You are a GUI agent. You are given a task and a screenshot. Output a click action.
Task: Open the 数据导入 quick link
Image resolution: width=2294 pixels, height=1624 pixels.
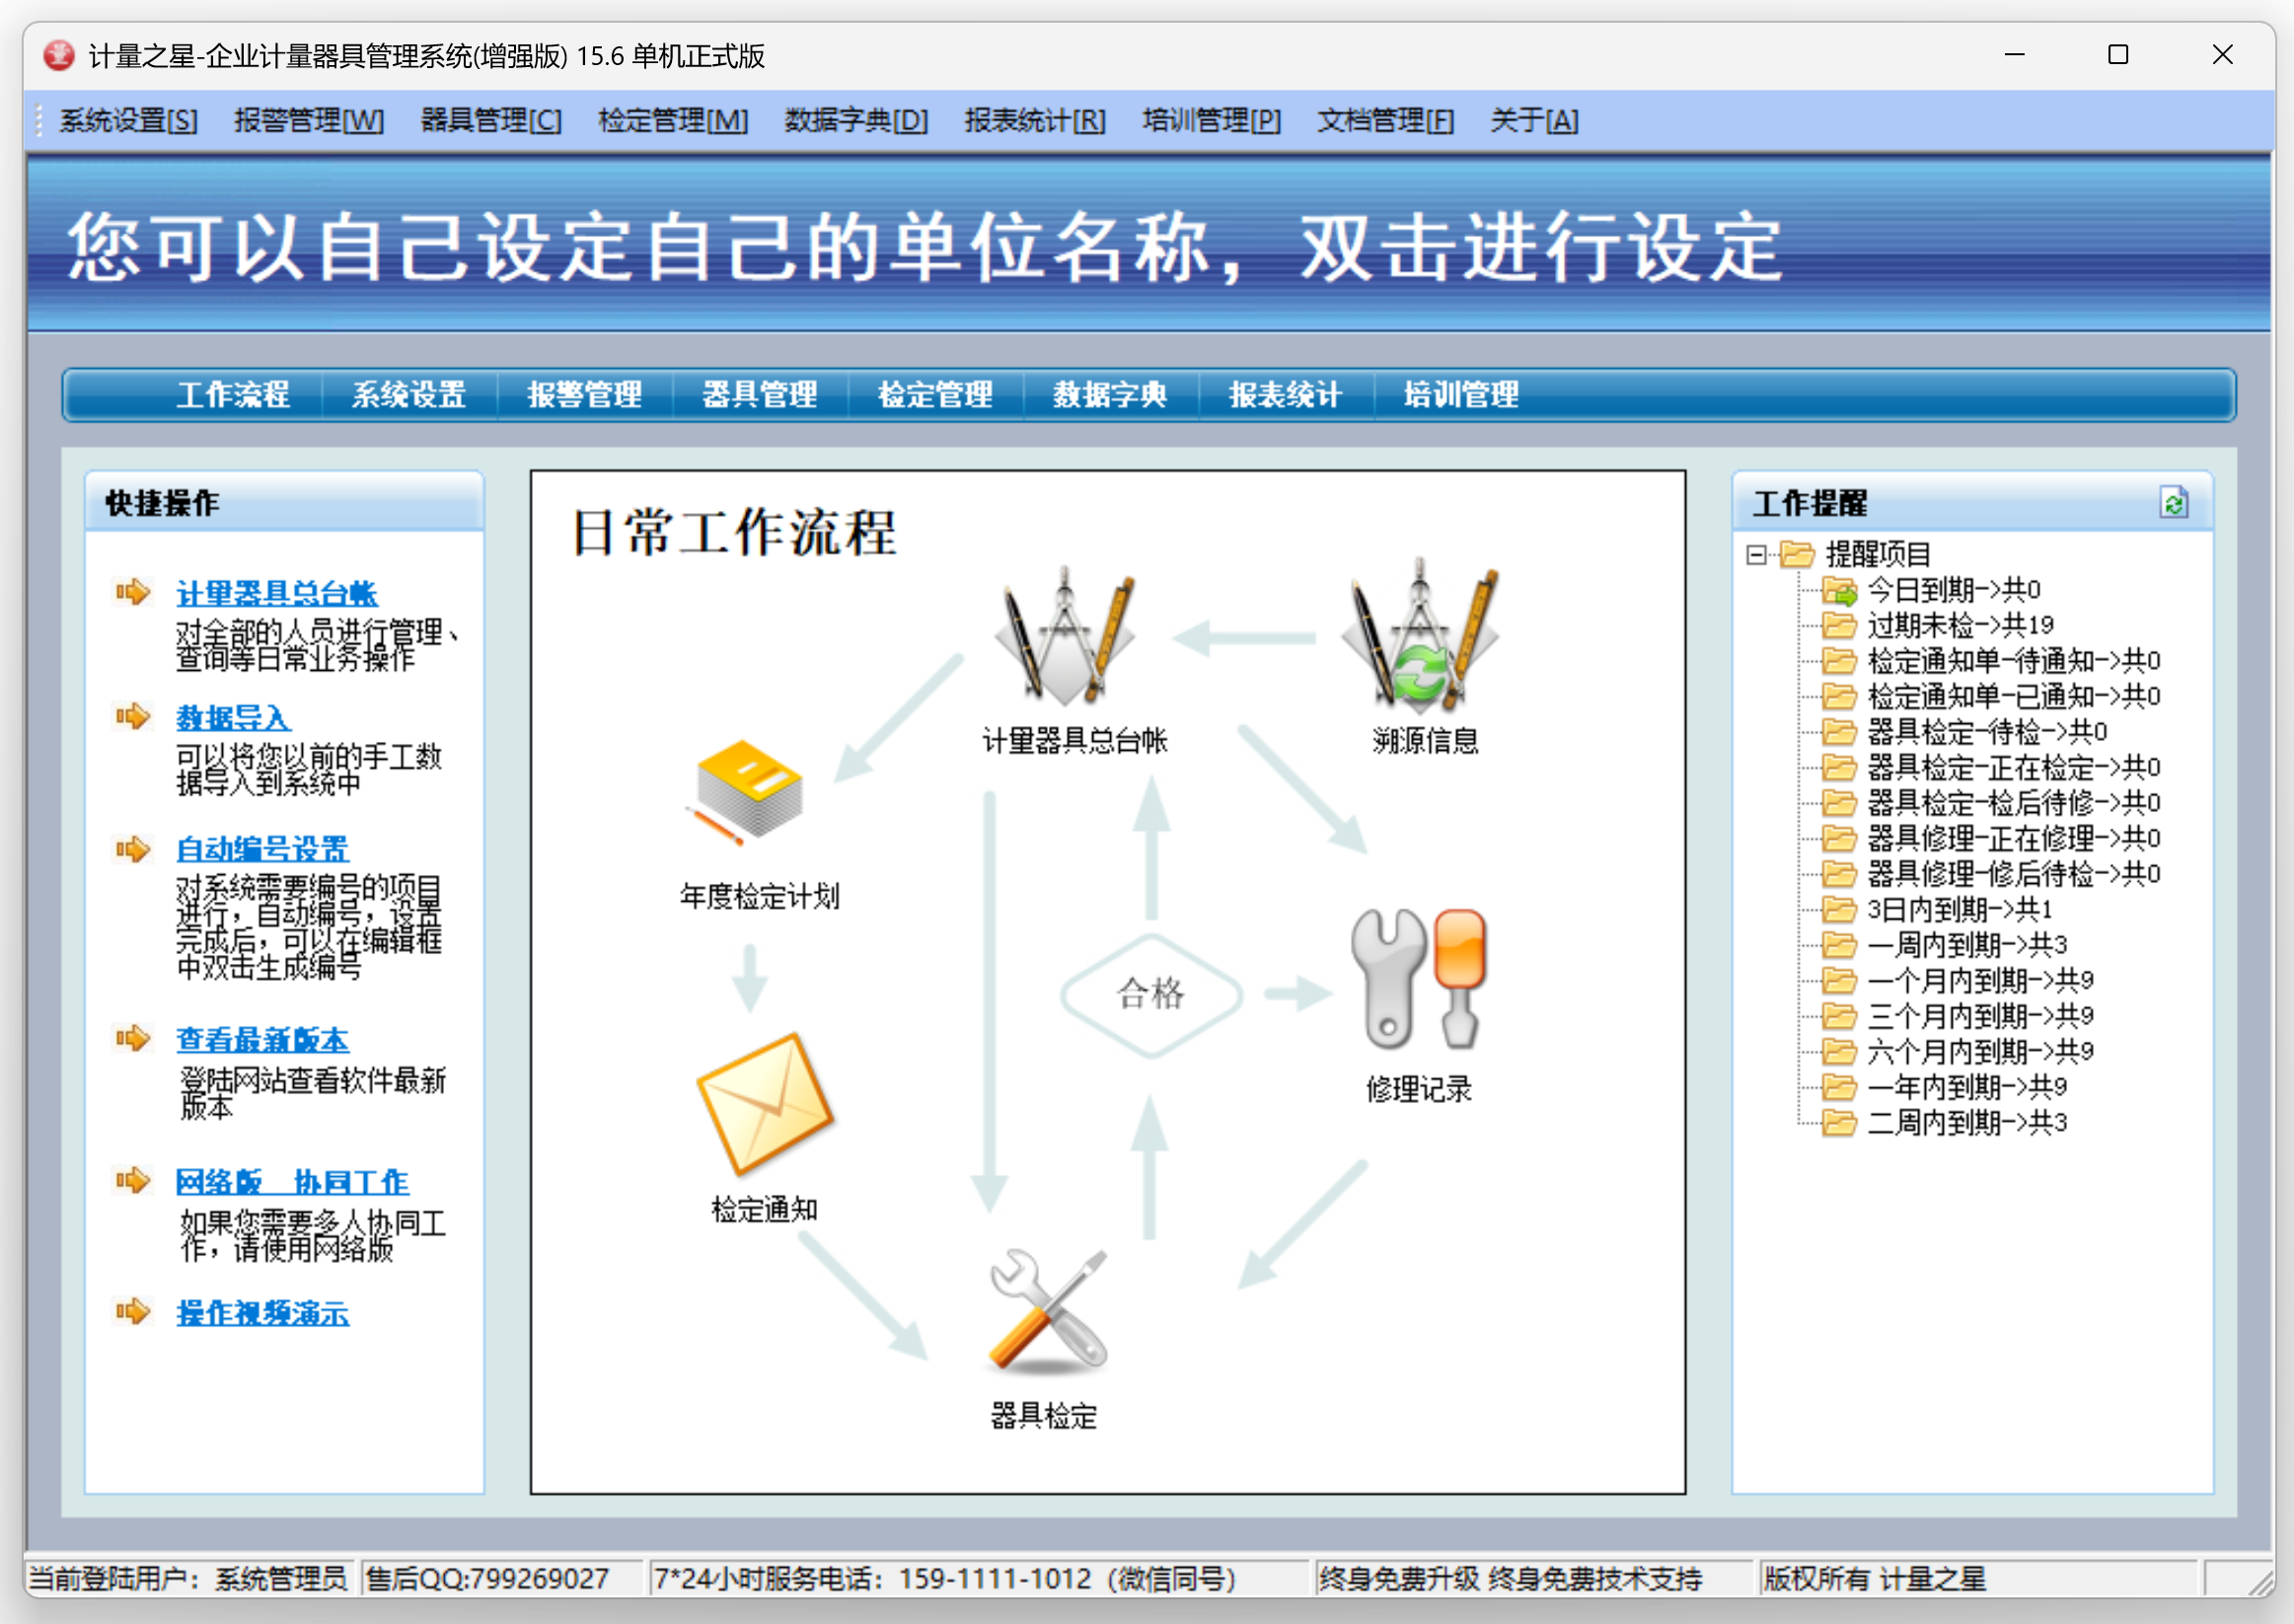(233, 718)
